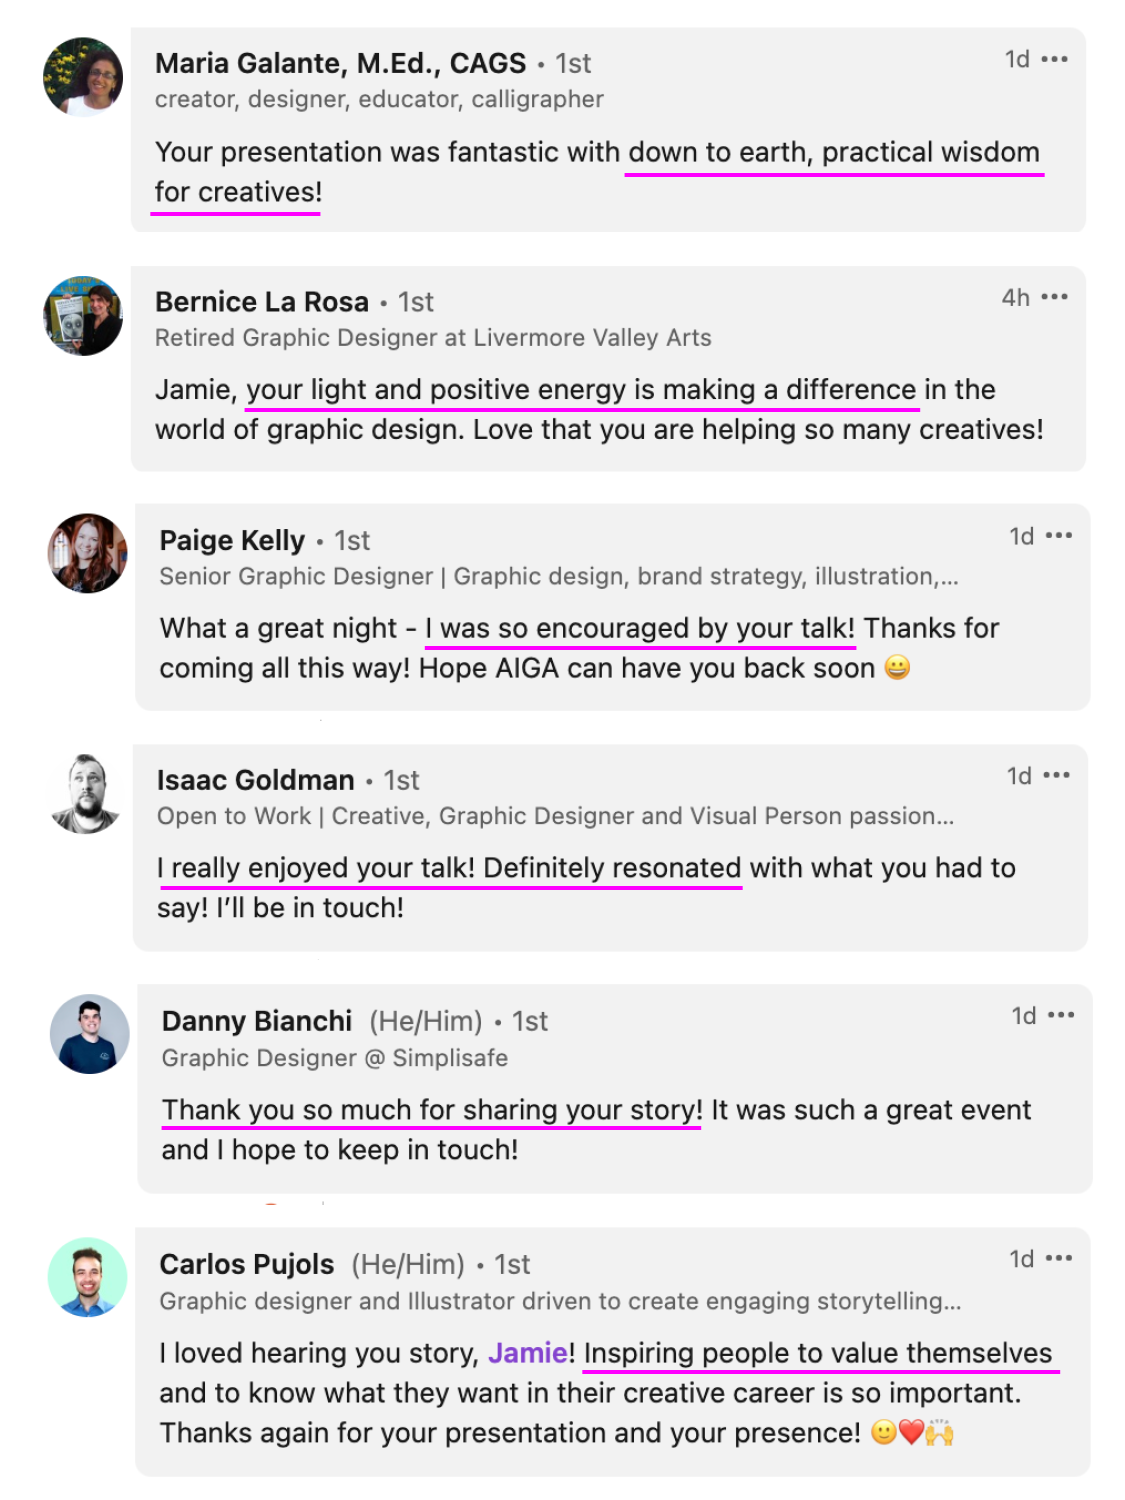Open Bernice La Rosa's profile name link

tap(262, 302)
